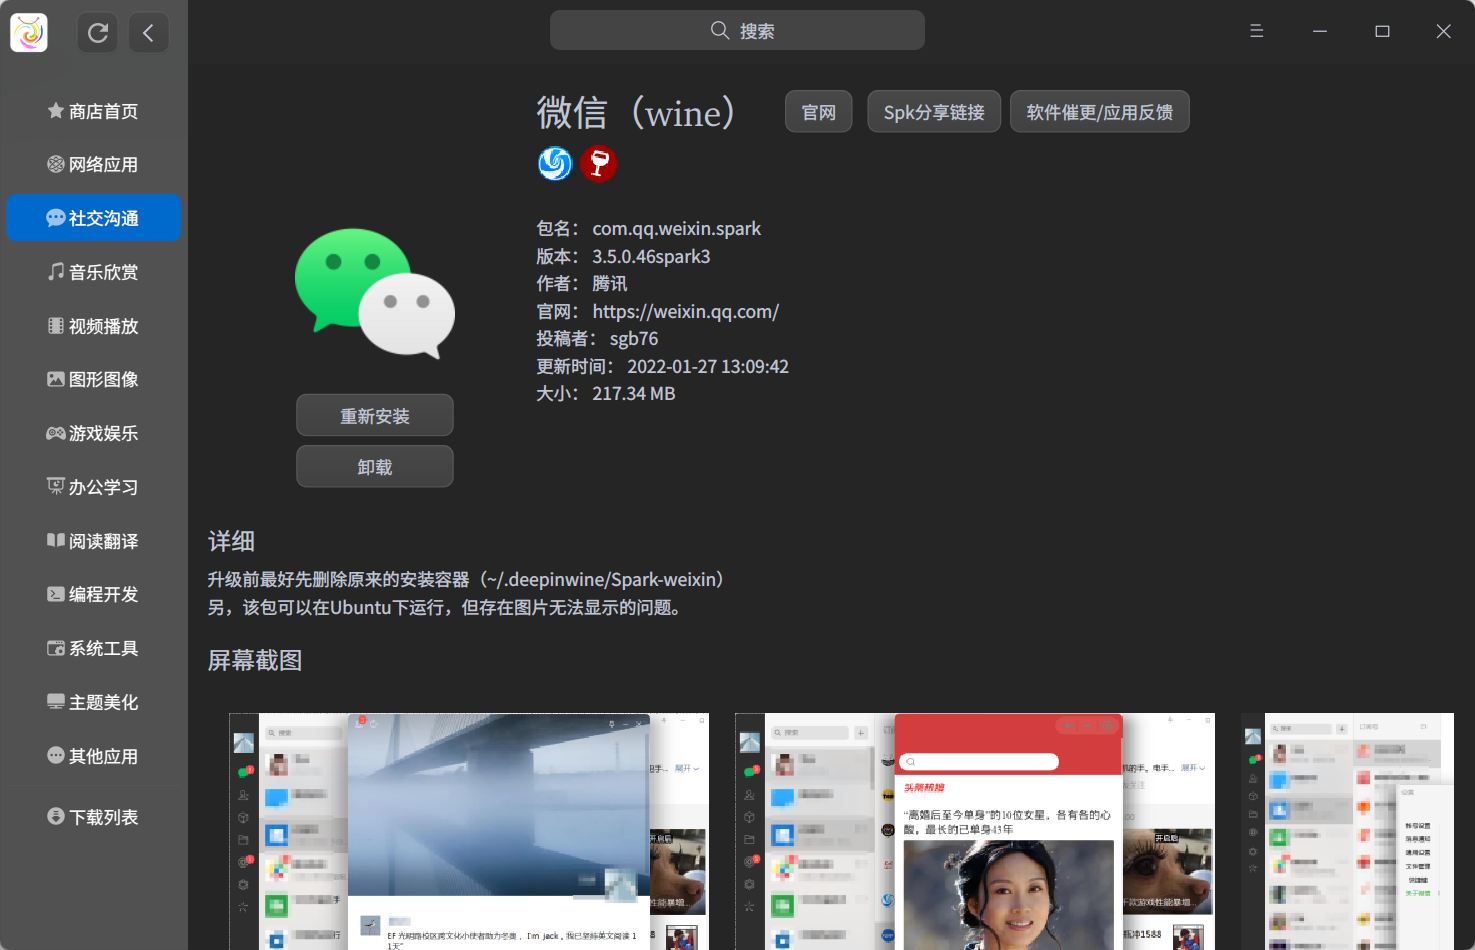Click the refresh icon in the top toolbar
Image resolution: width=1475 pixels, height=950 pixels.
pos(97,32)
